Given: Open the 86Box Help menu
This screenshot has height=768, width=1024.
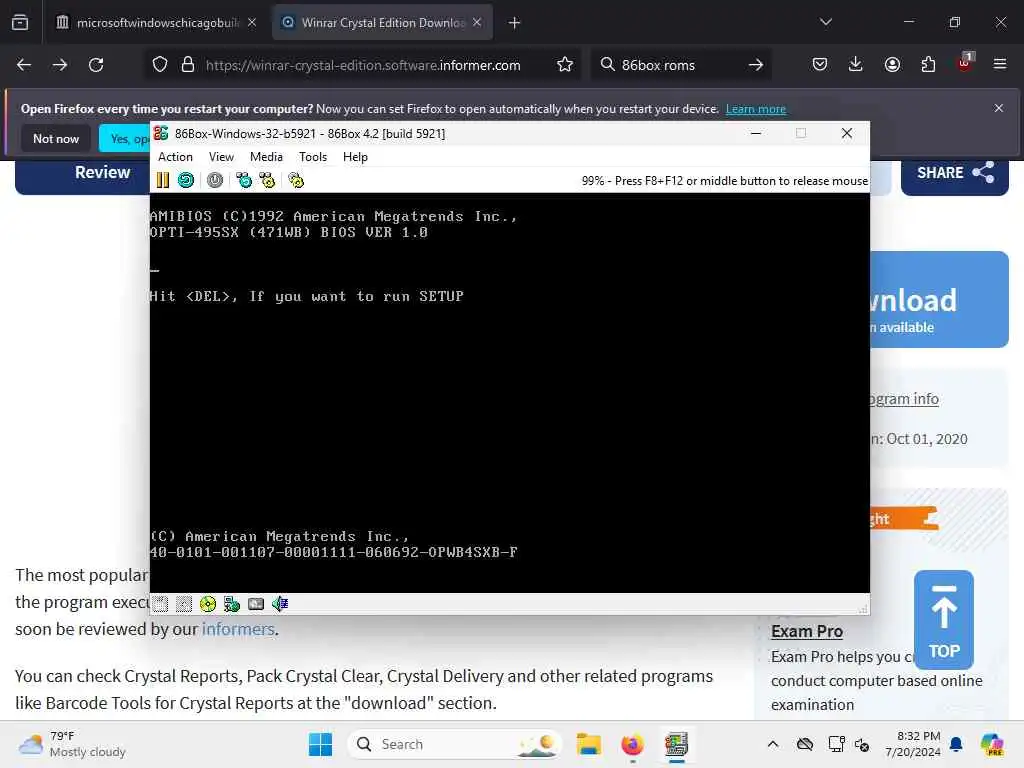Looking at the screenshot, I should [x=355, y=157].
